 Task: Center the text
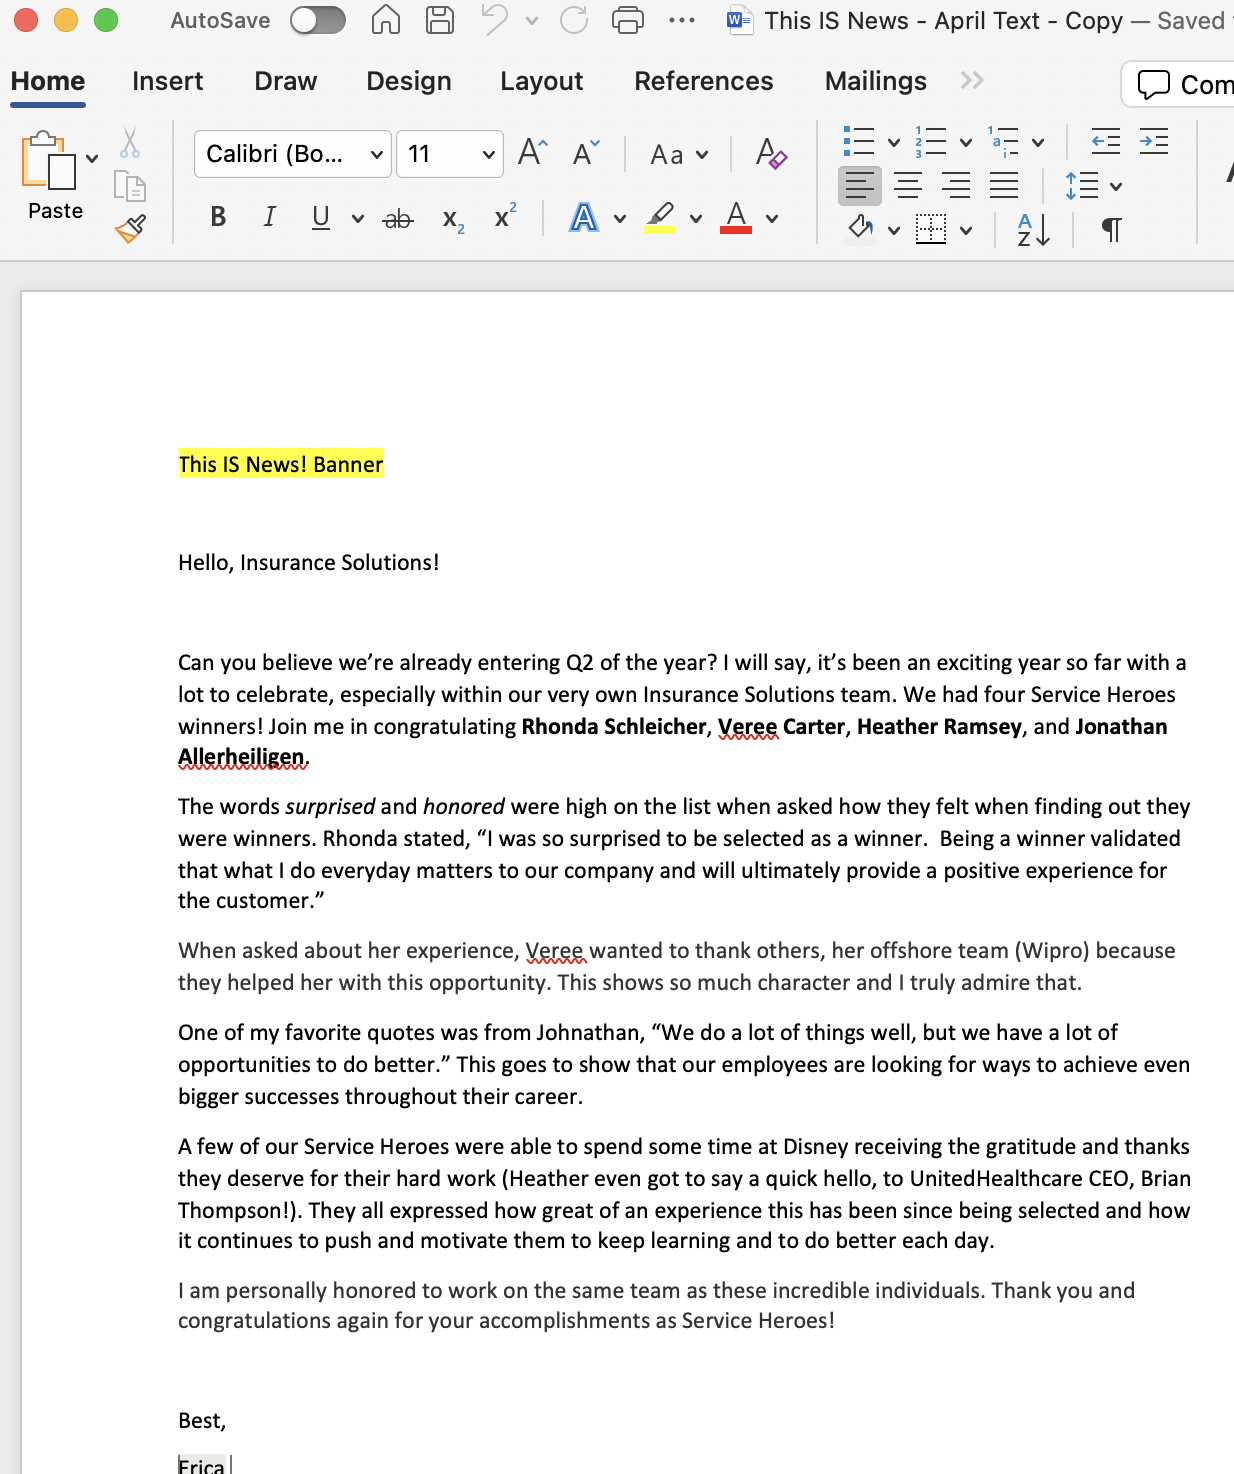click(x=908, y=185)
